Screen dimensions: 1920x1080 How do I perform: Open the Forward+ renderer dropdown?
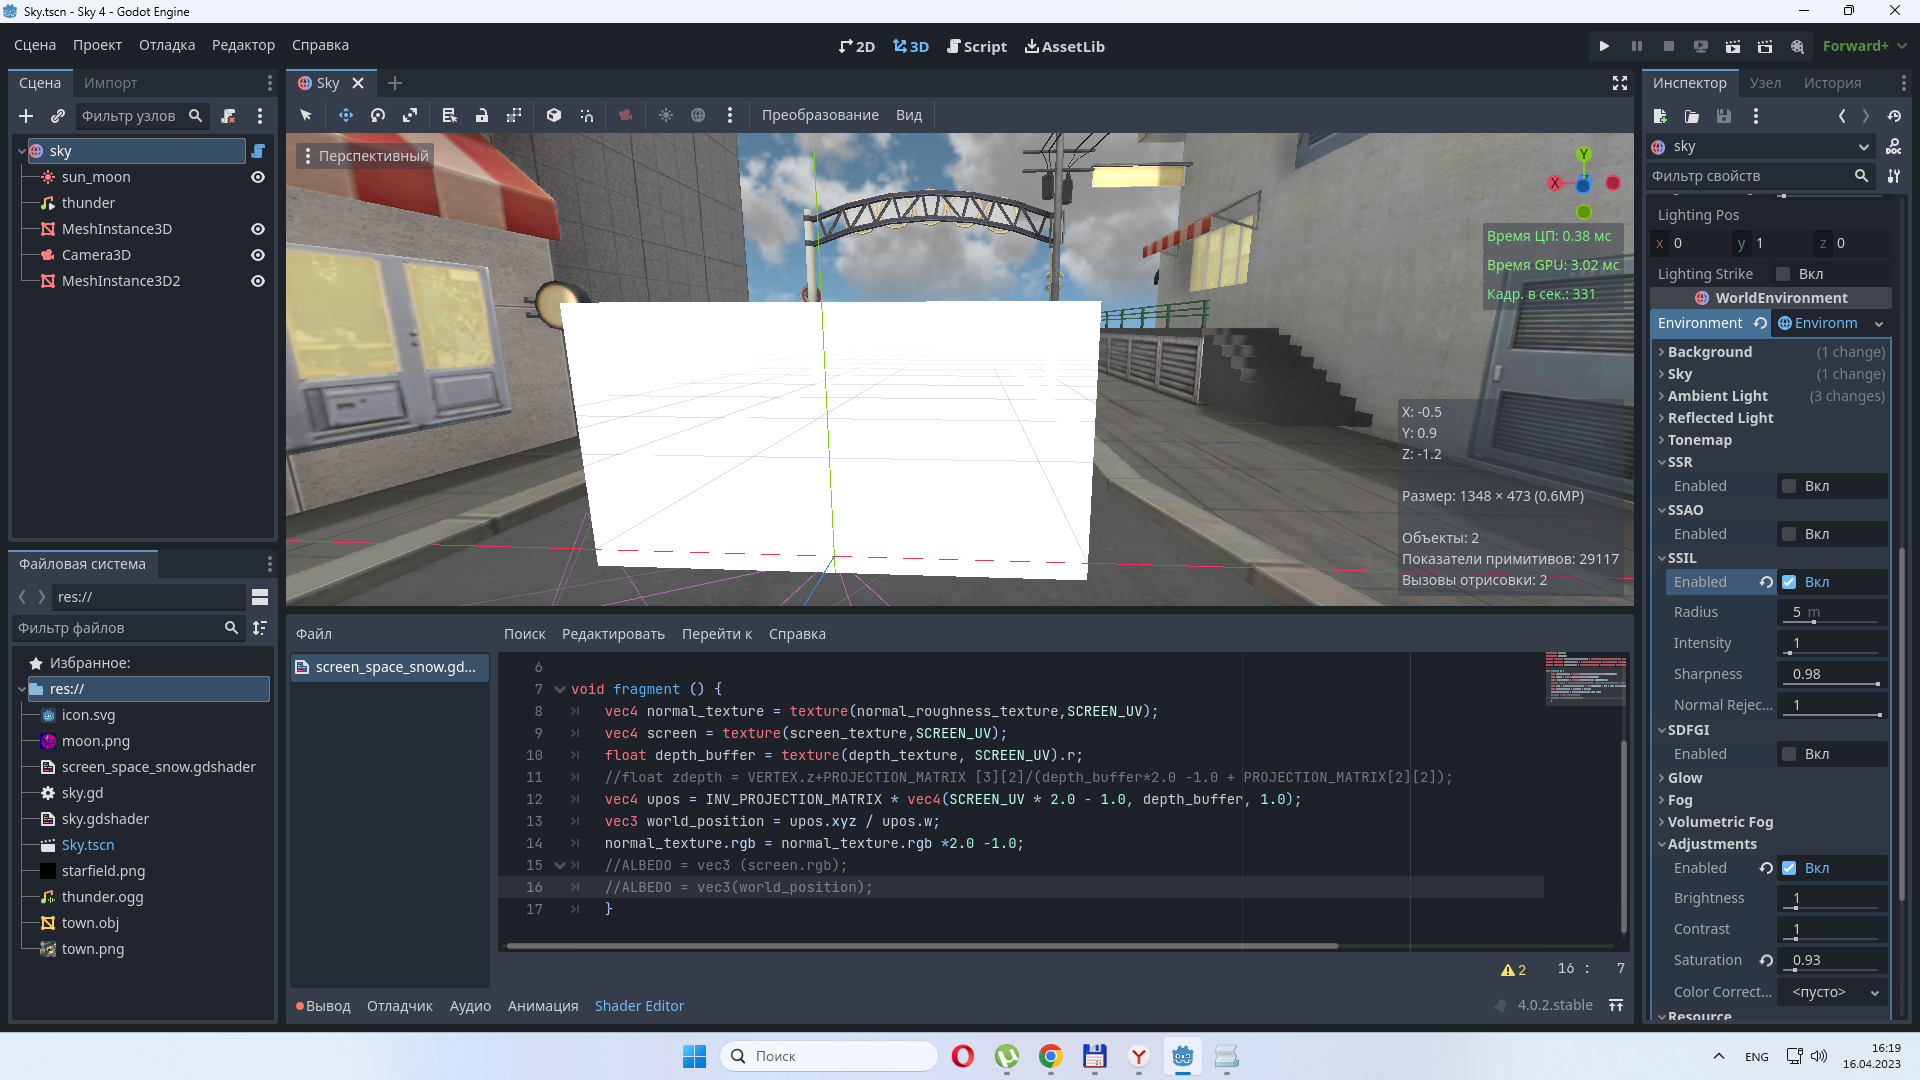(1865, 46)
